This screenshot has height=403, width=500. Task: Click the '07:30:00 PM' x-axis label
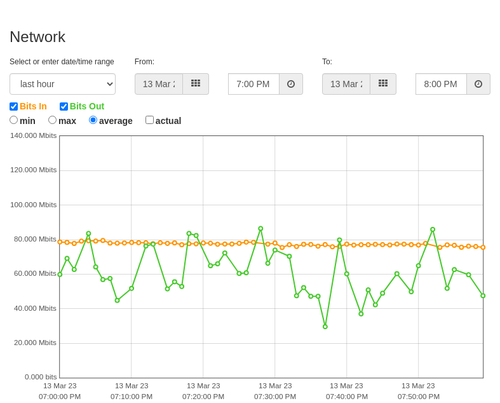pyautogui.click(x=275, y=397)
